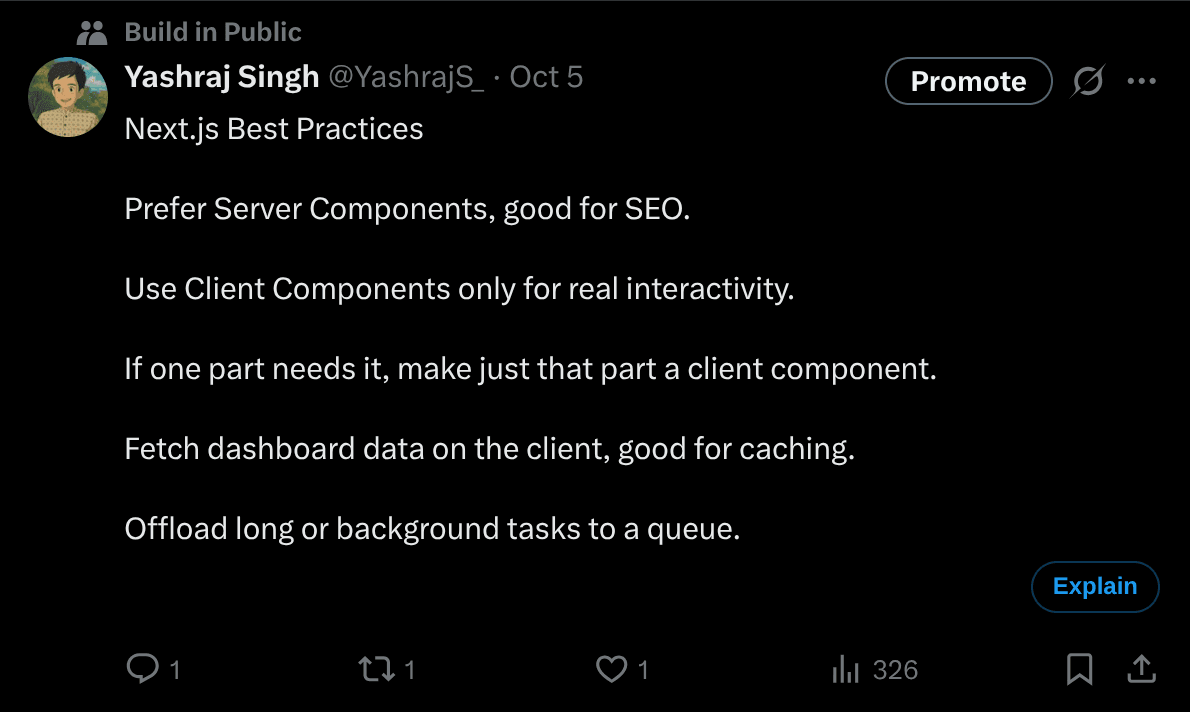Like the tweet with the heart icon
Screen dimensions: 1190x712
point(611,669)
